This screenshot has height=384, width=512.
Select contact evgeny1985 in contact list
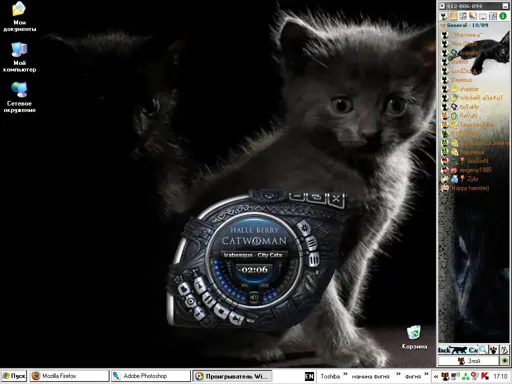click(475, 170)
